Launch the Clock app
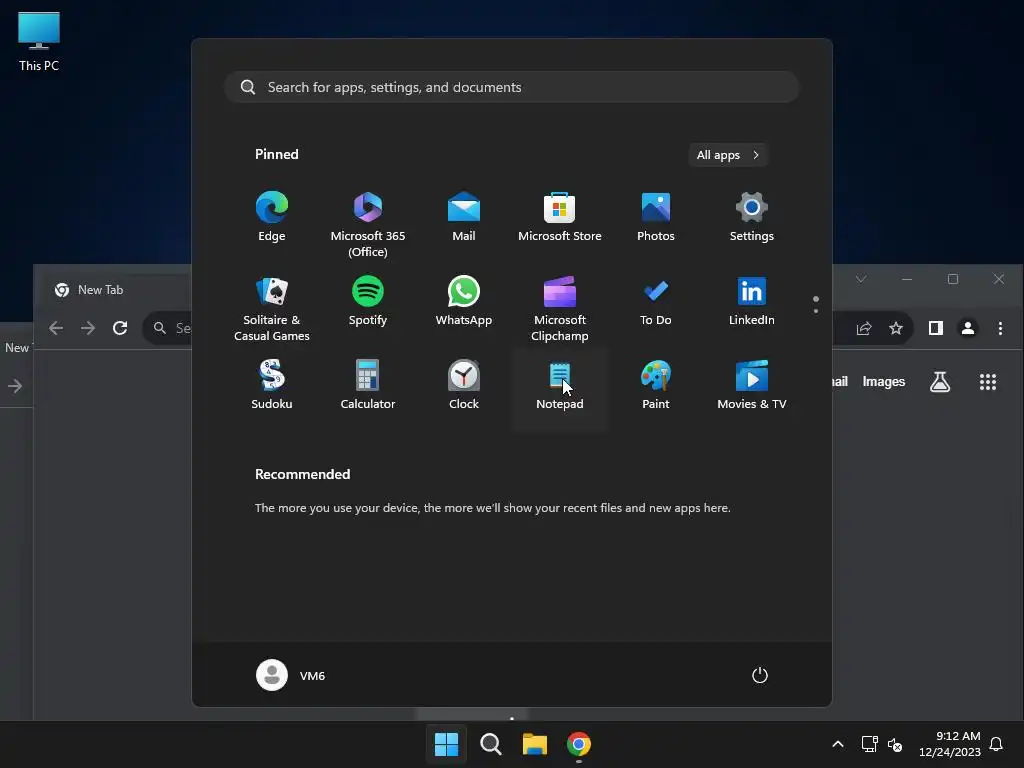 click(464, 385)
